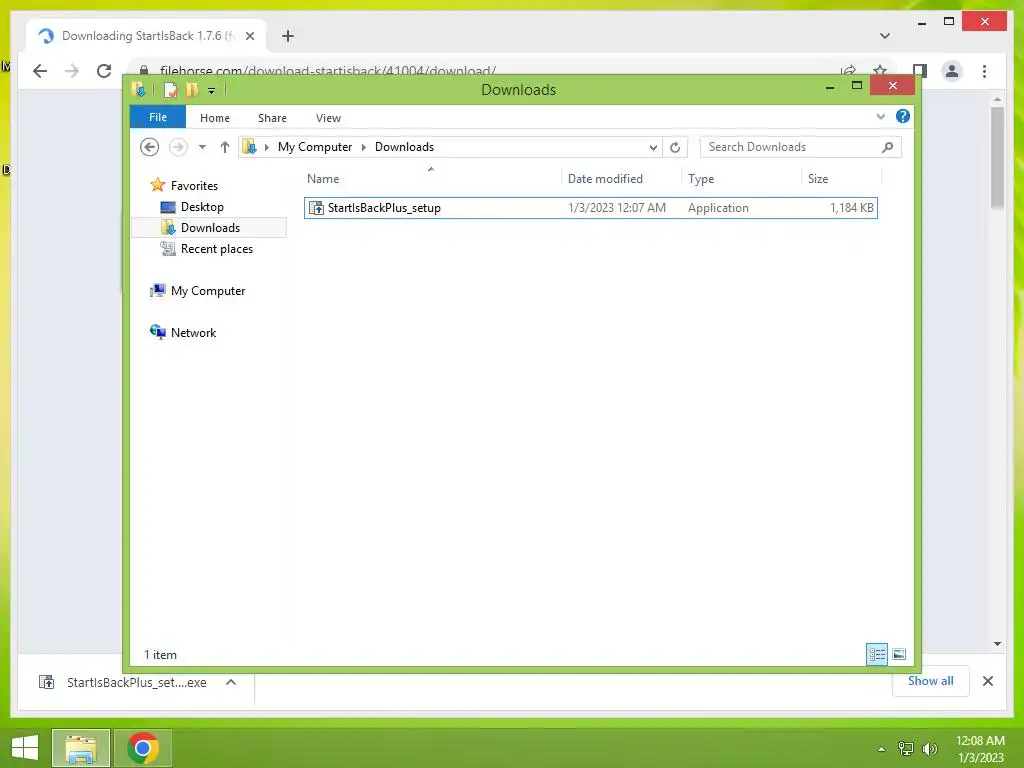Go forward in Explorer navigation
Screen dimensions: 1024x768
[x=178, y=147]
